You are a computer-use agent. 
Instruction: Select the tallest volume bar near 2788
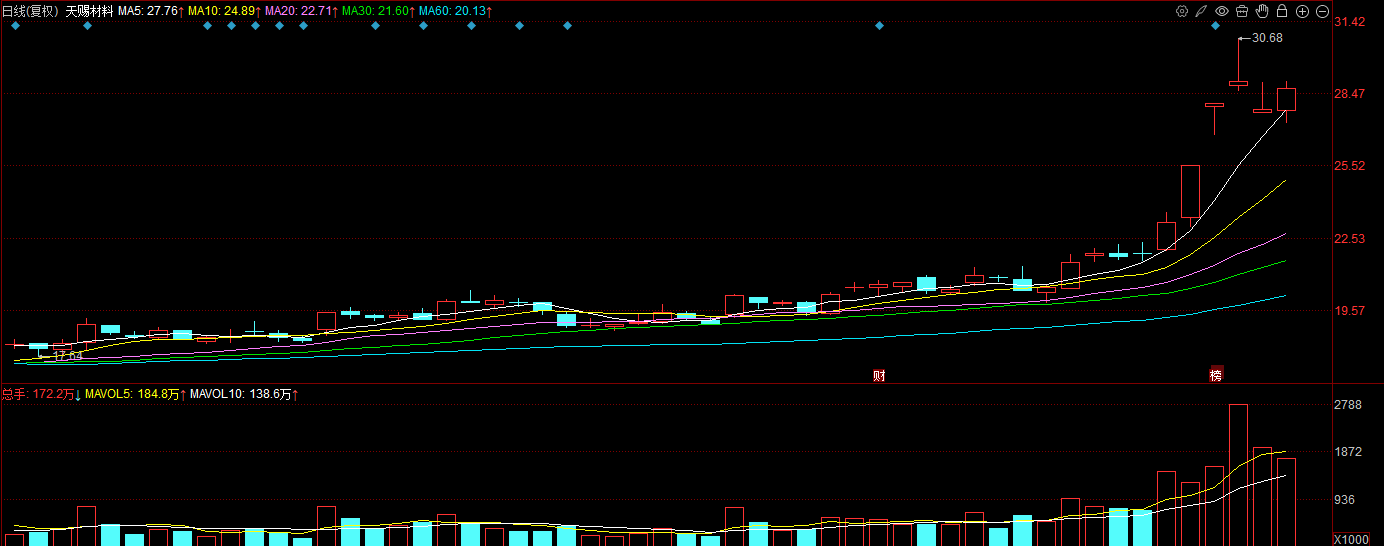(x=1238, y=475)
